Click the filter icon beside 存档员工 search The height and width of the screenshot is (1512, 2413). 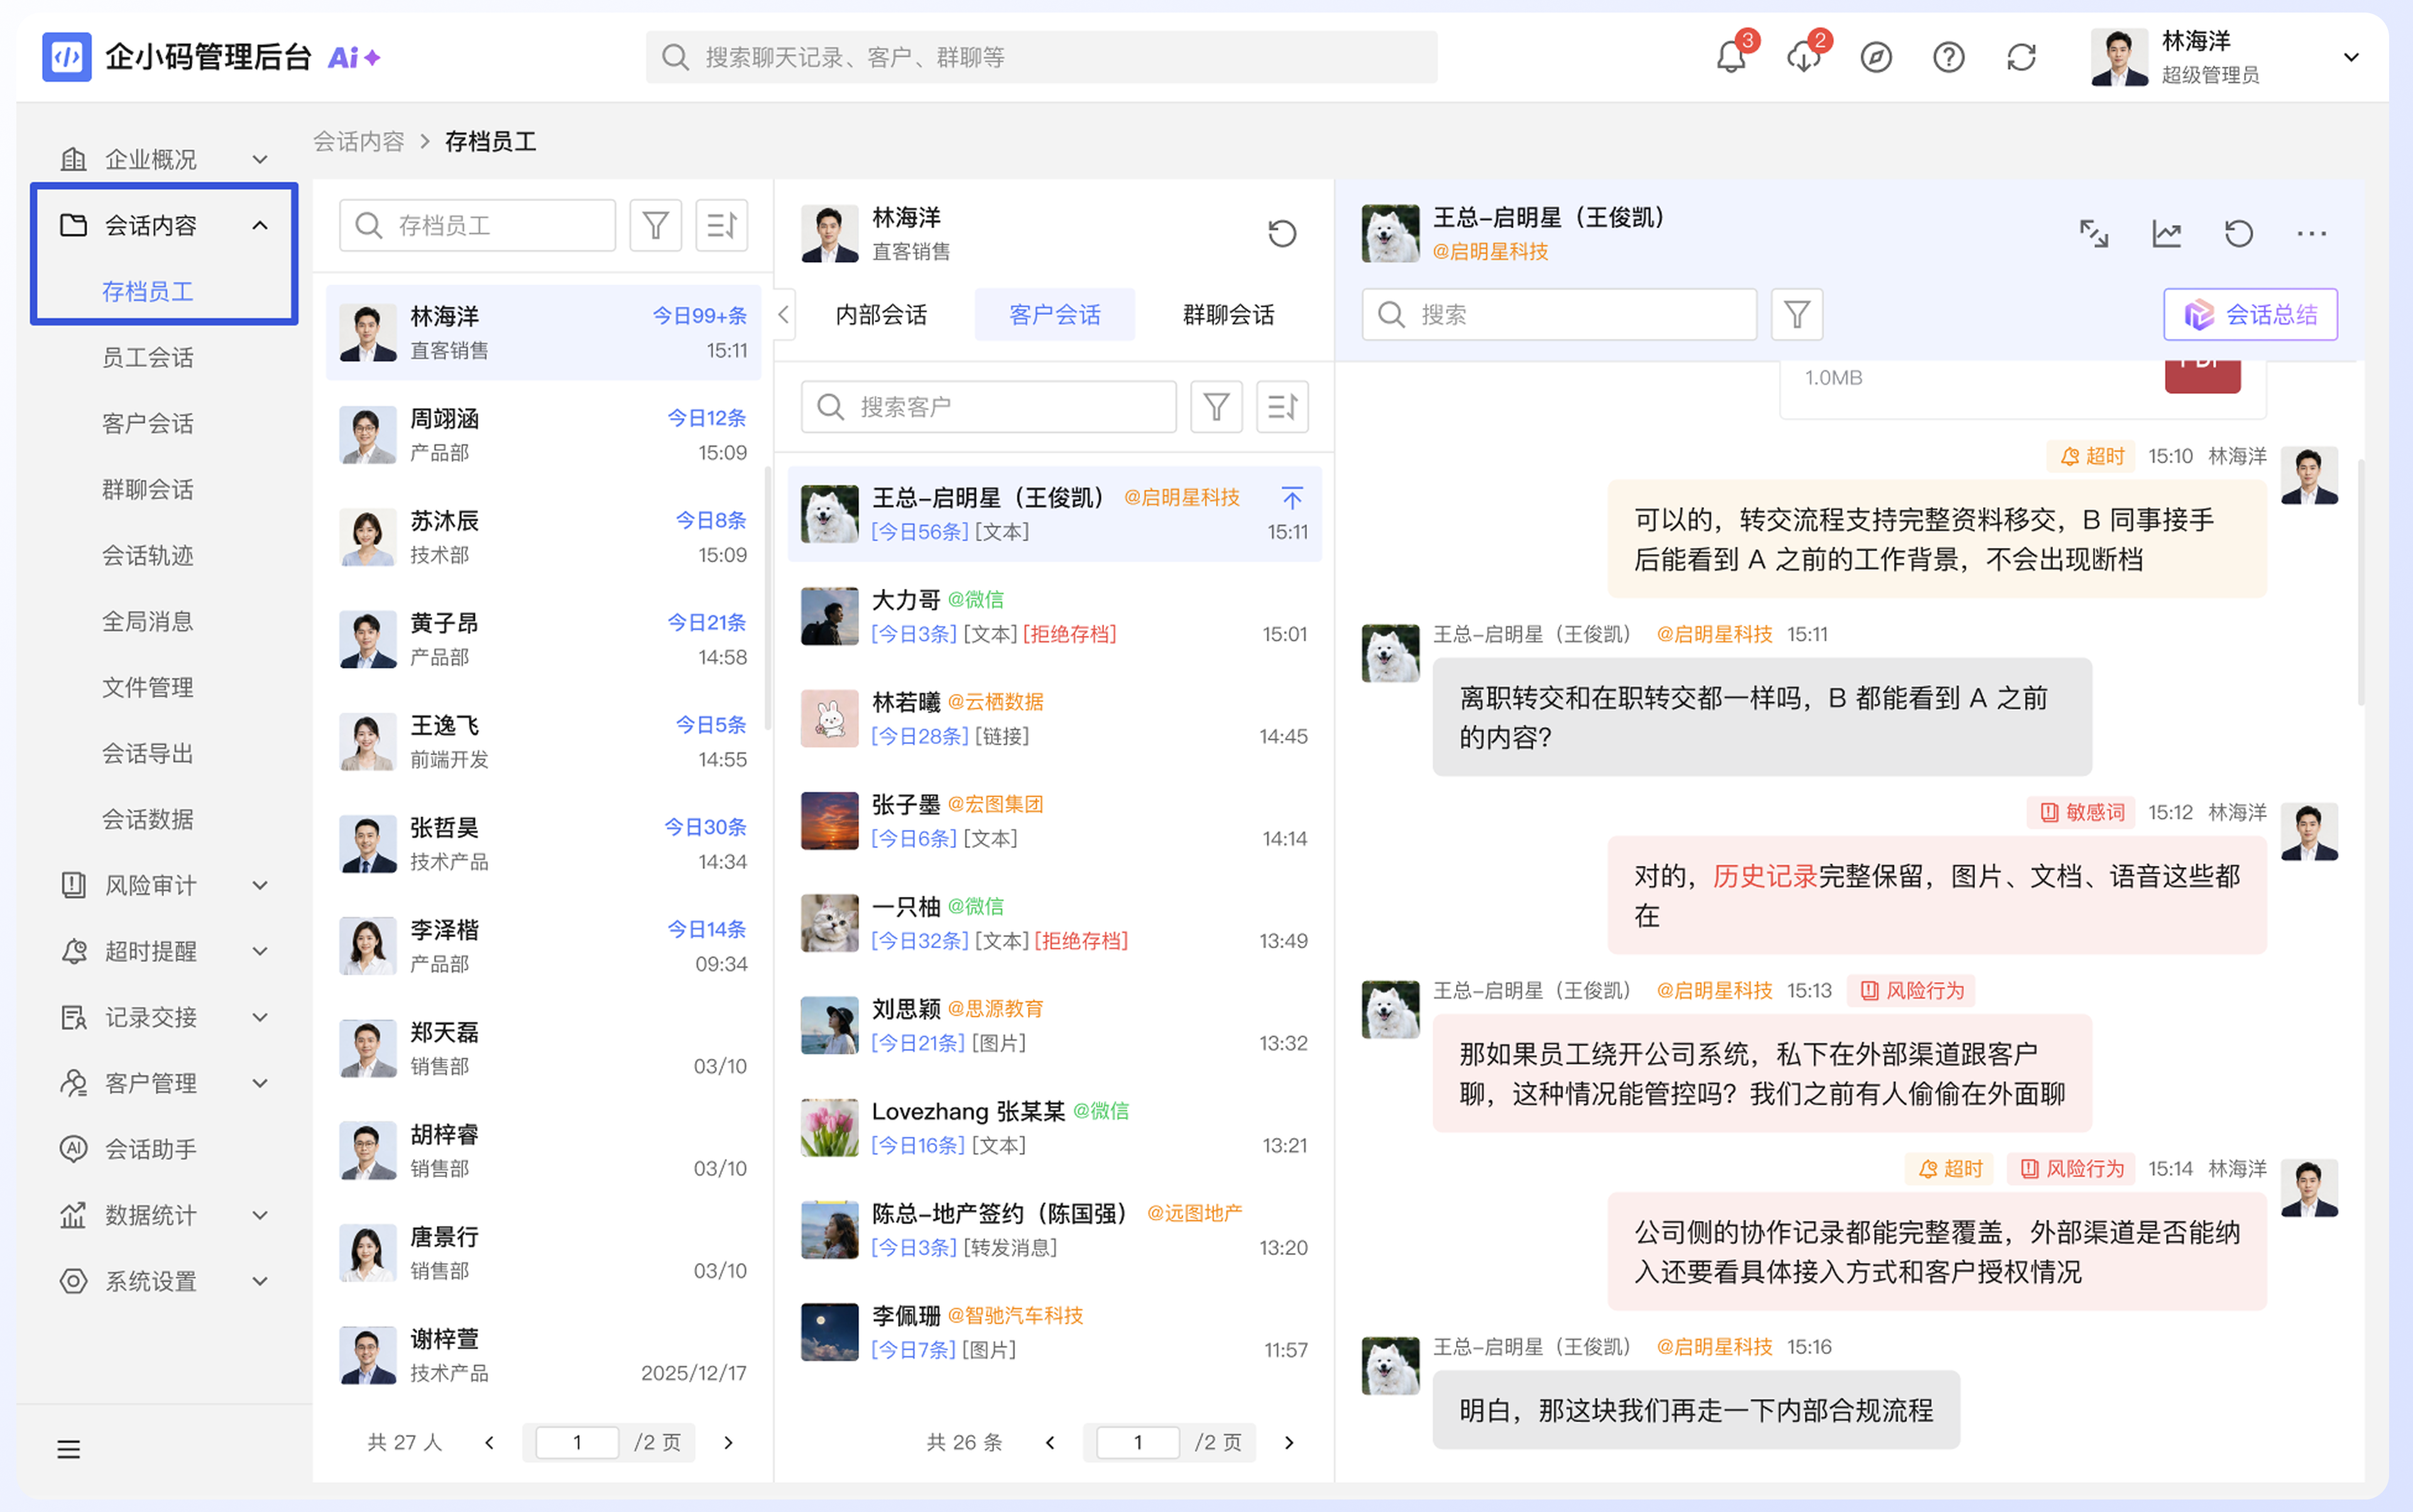[x=656, y=225]
